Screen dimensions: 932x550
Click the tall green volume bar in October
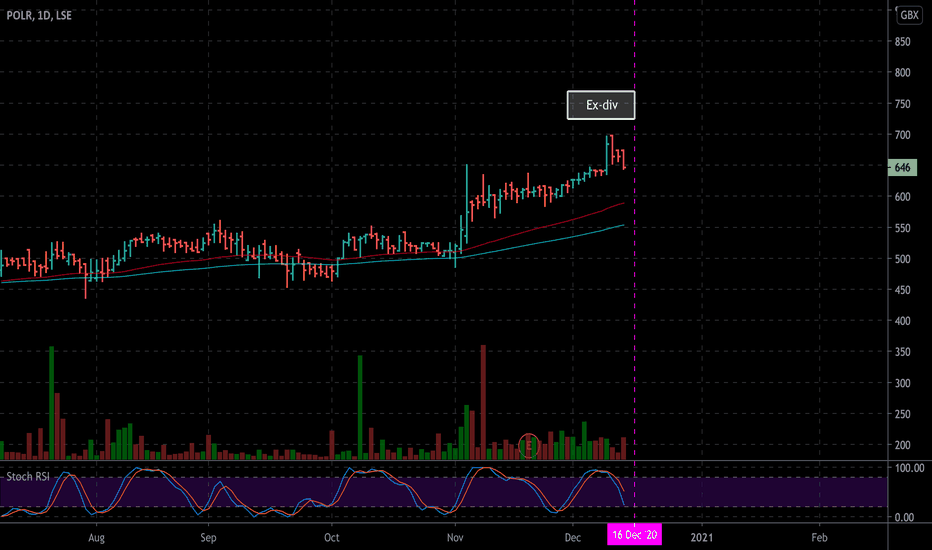click(360, 407)
